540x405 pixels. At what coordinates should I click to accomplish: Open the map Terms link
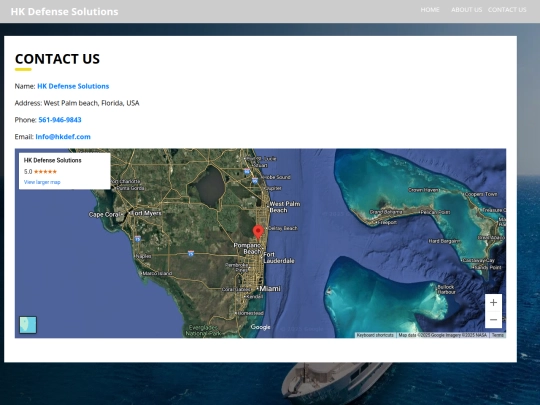tap(498, 335)
